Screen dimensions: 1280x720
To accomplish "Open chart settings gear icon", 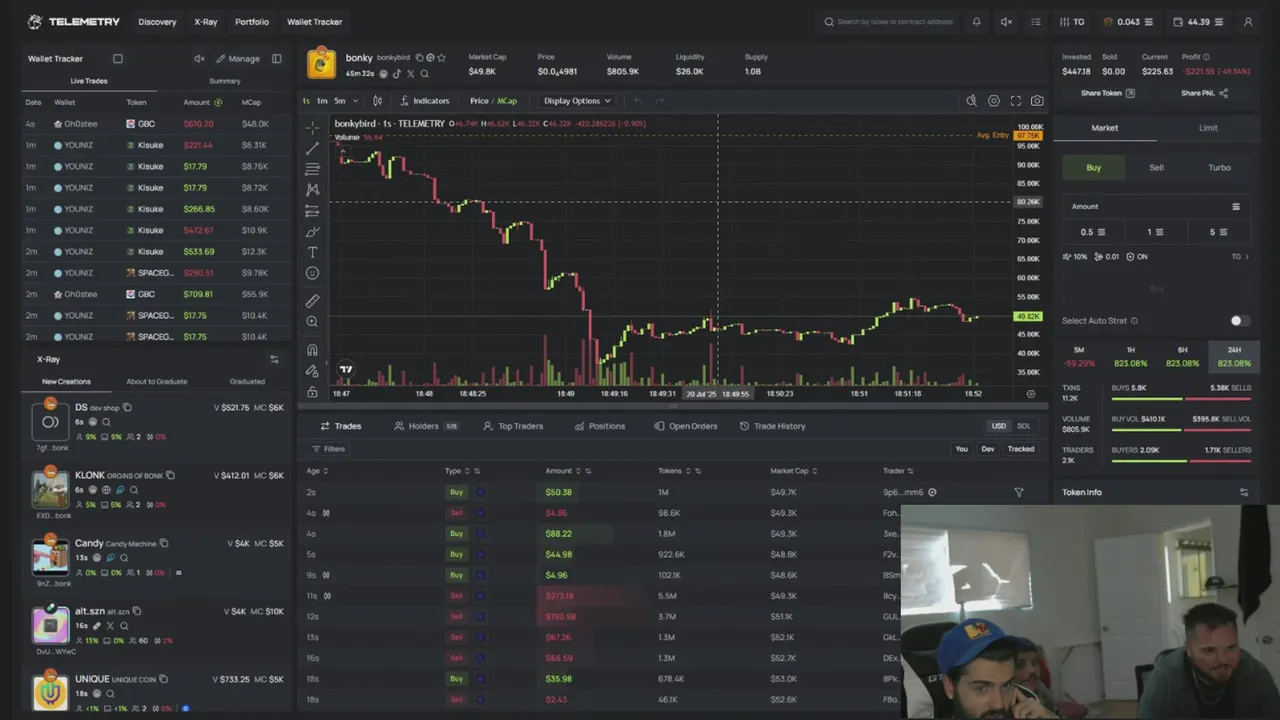I will tap(993, 101).
